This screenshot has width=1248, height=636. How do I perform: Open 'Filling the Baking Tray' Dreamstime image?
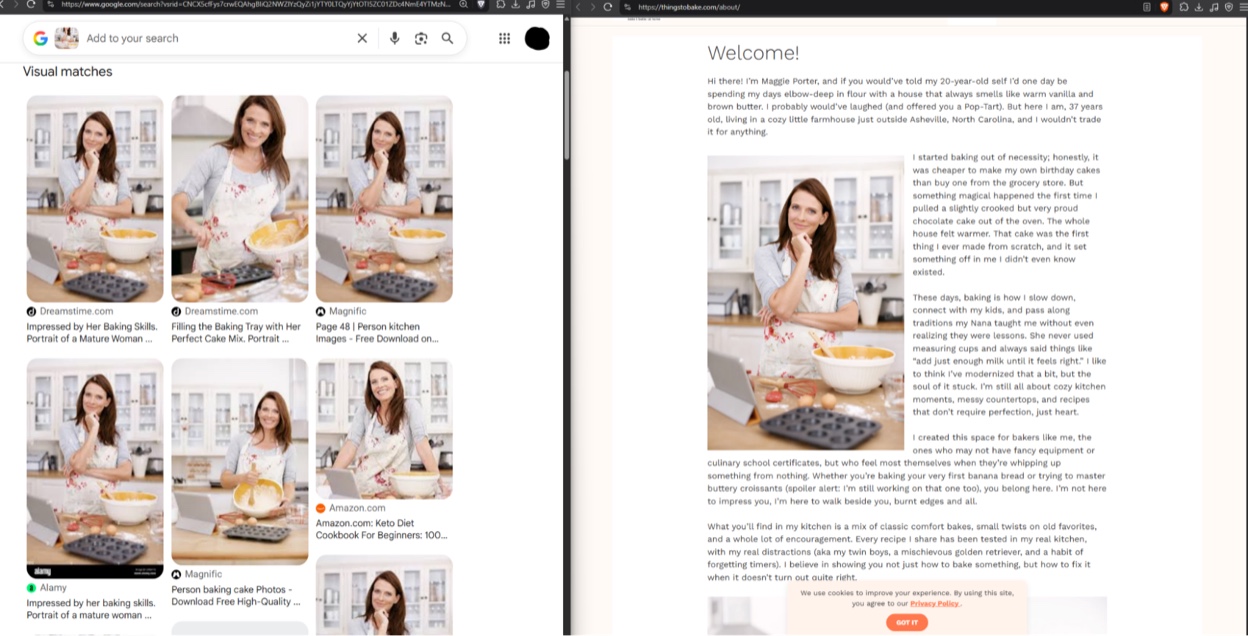pos(240,199)
